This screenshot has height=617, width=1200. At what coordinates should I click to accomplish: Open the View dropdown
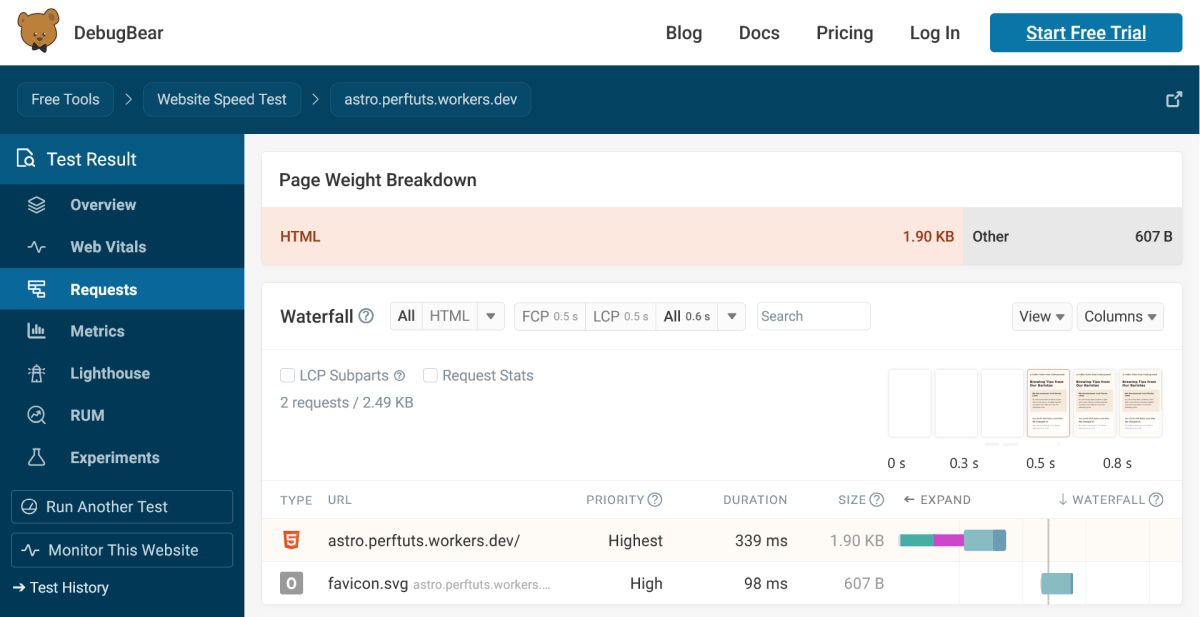[x=1042, y=316]
